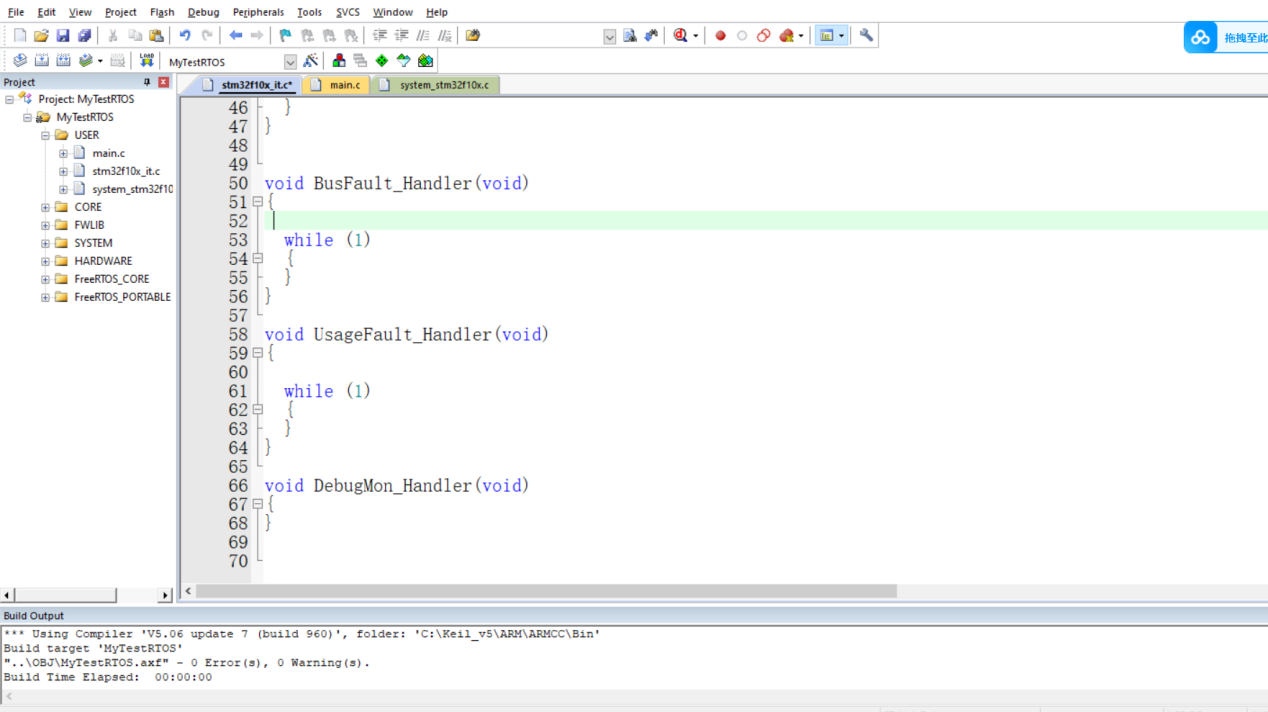
Task: Comment the selection with the comment icon
Action: coord(423,36)
